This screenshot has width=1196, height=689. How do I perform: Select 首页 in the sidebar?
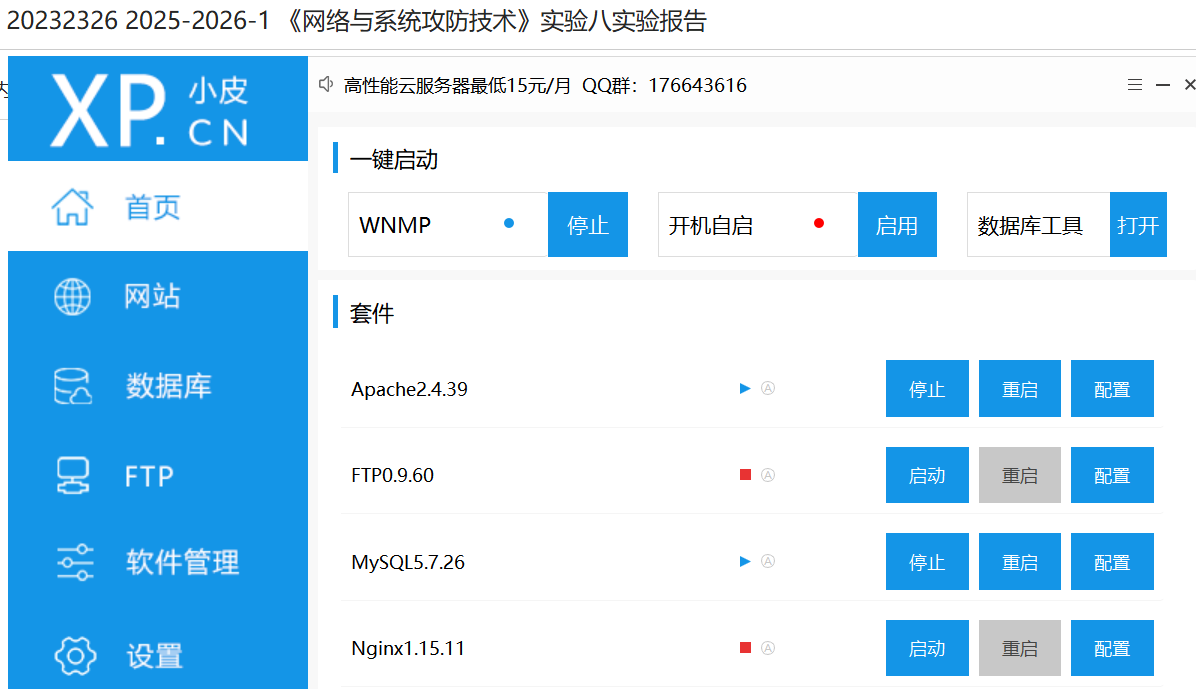(x=158, y=207)
